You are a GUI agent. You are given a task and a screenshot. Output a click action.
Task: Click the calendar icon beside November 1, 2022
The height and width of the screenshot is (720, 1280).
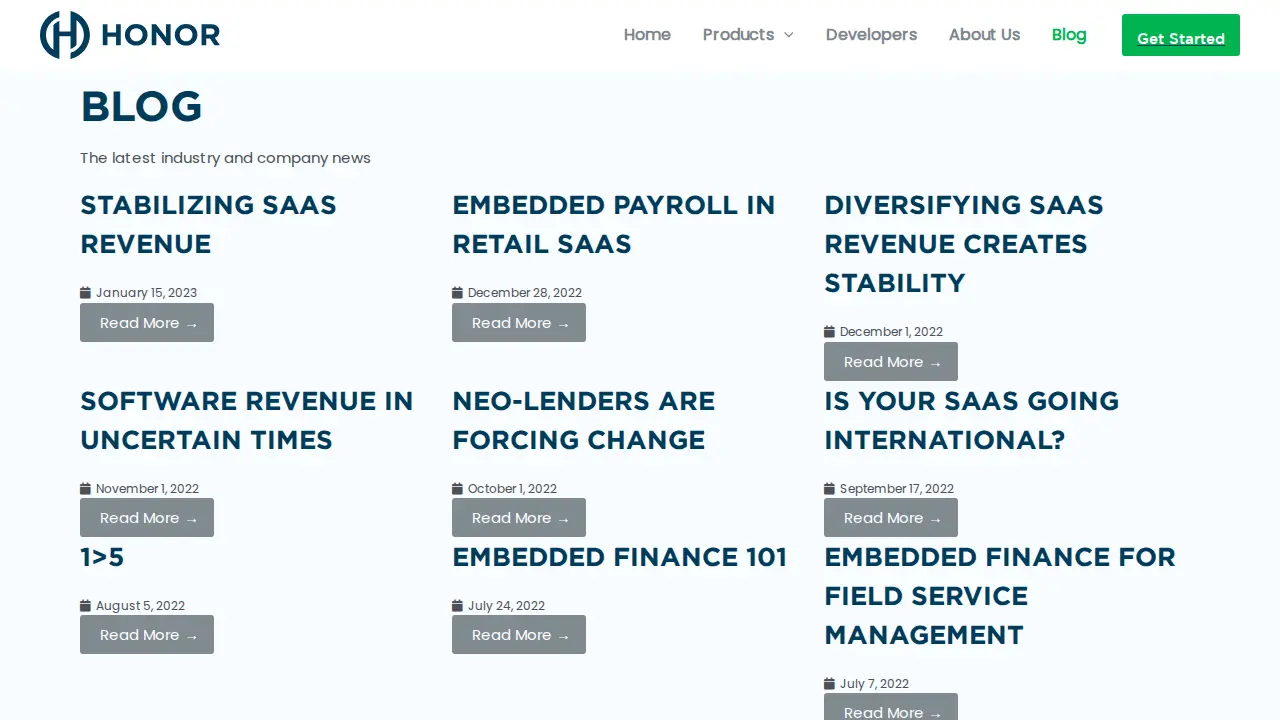click(85, 489)
